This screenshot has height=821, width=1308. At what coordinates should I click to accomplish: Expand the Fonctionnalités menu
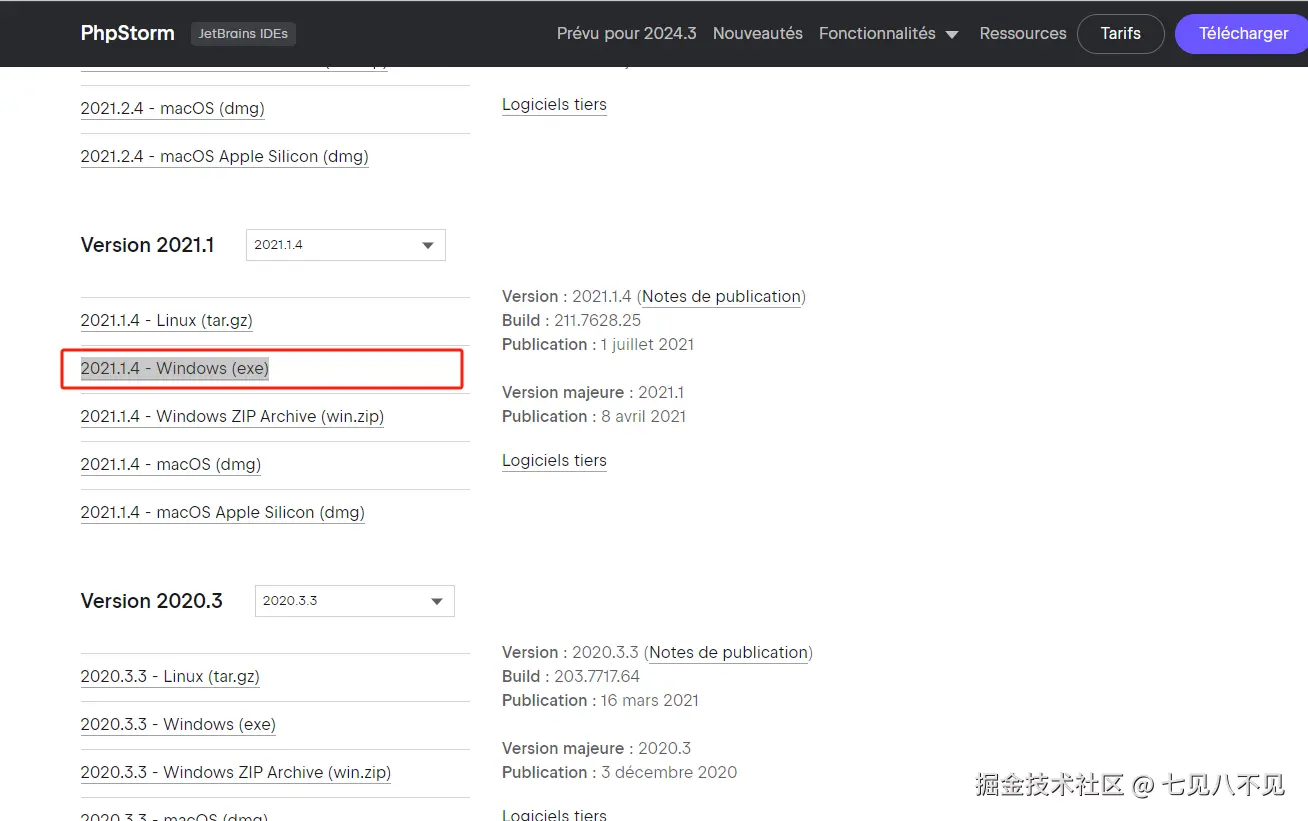tap(888, 33)
